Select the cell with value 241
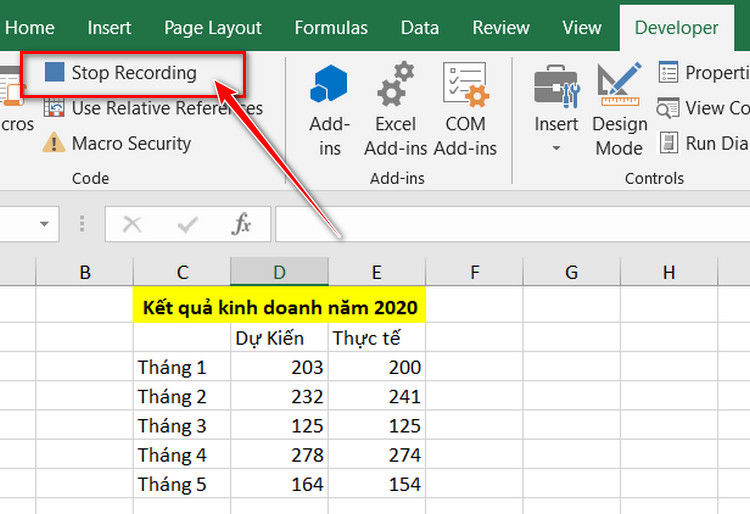 tap(377, 396)
